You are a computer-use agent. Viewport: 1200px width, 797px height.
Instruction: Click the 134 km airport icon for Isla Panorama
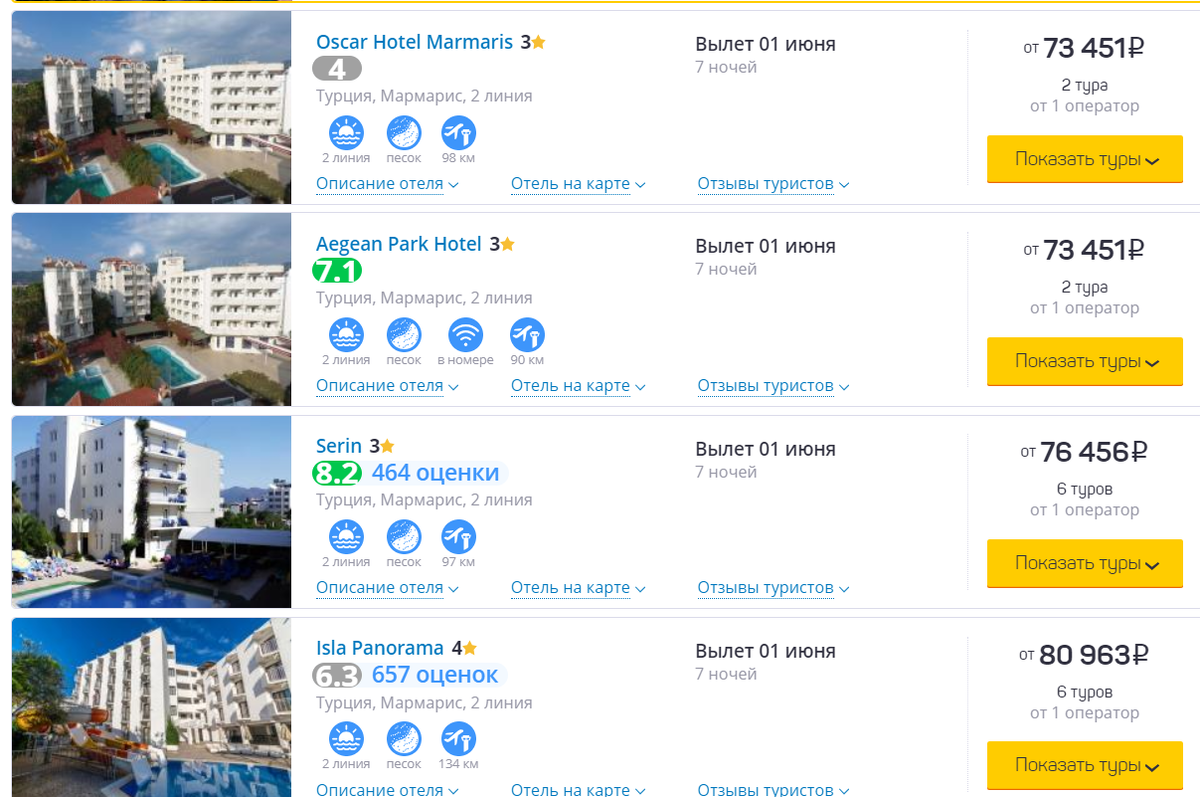[459, 739]
